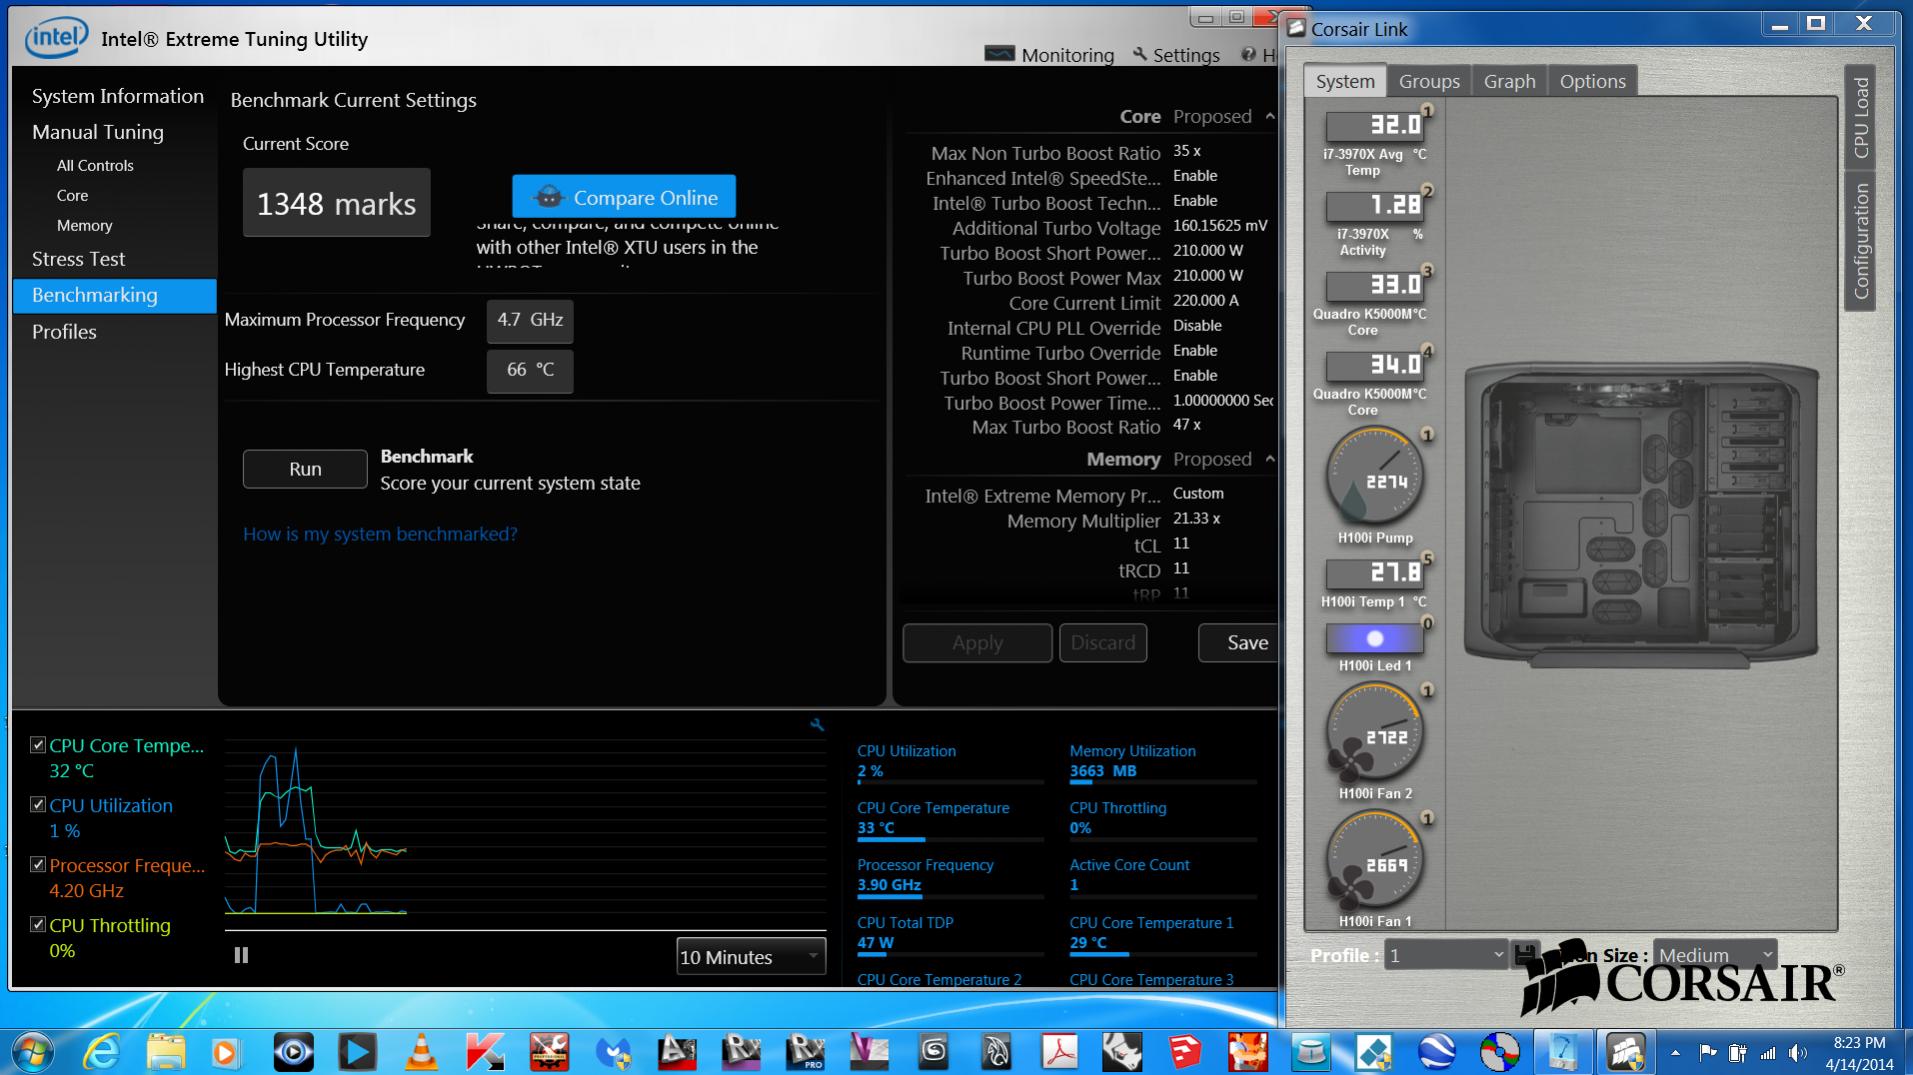Screen dimensions: 1913x1075
Task: Open Kaspersky from the taskbar
Action: (485, 1052)
